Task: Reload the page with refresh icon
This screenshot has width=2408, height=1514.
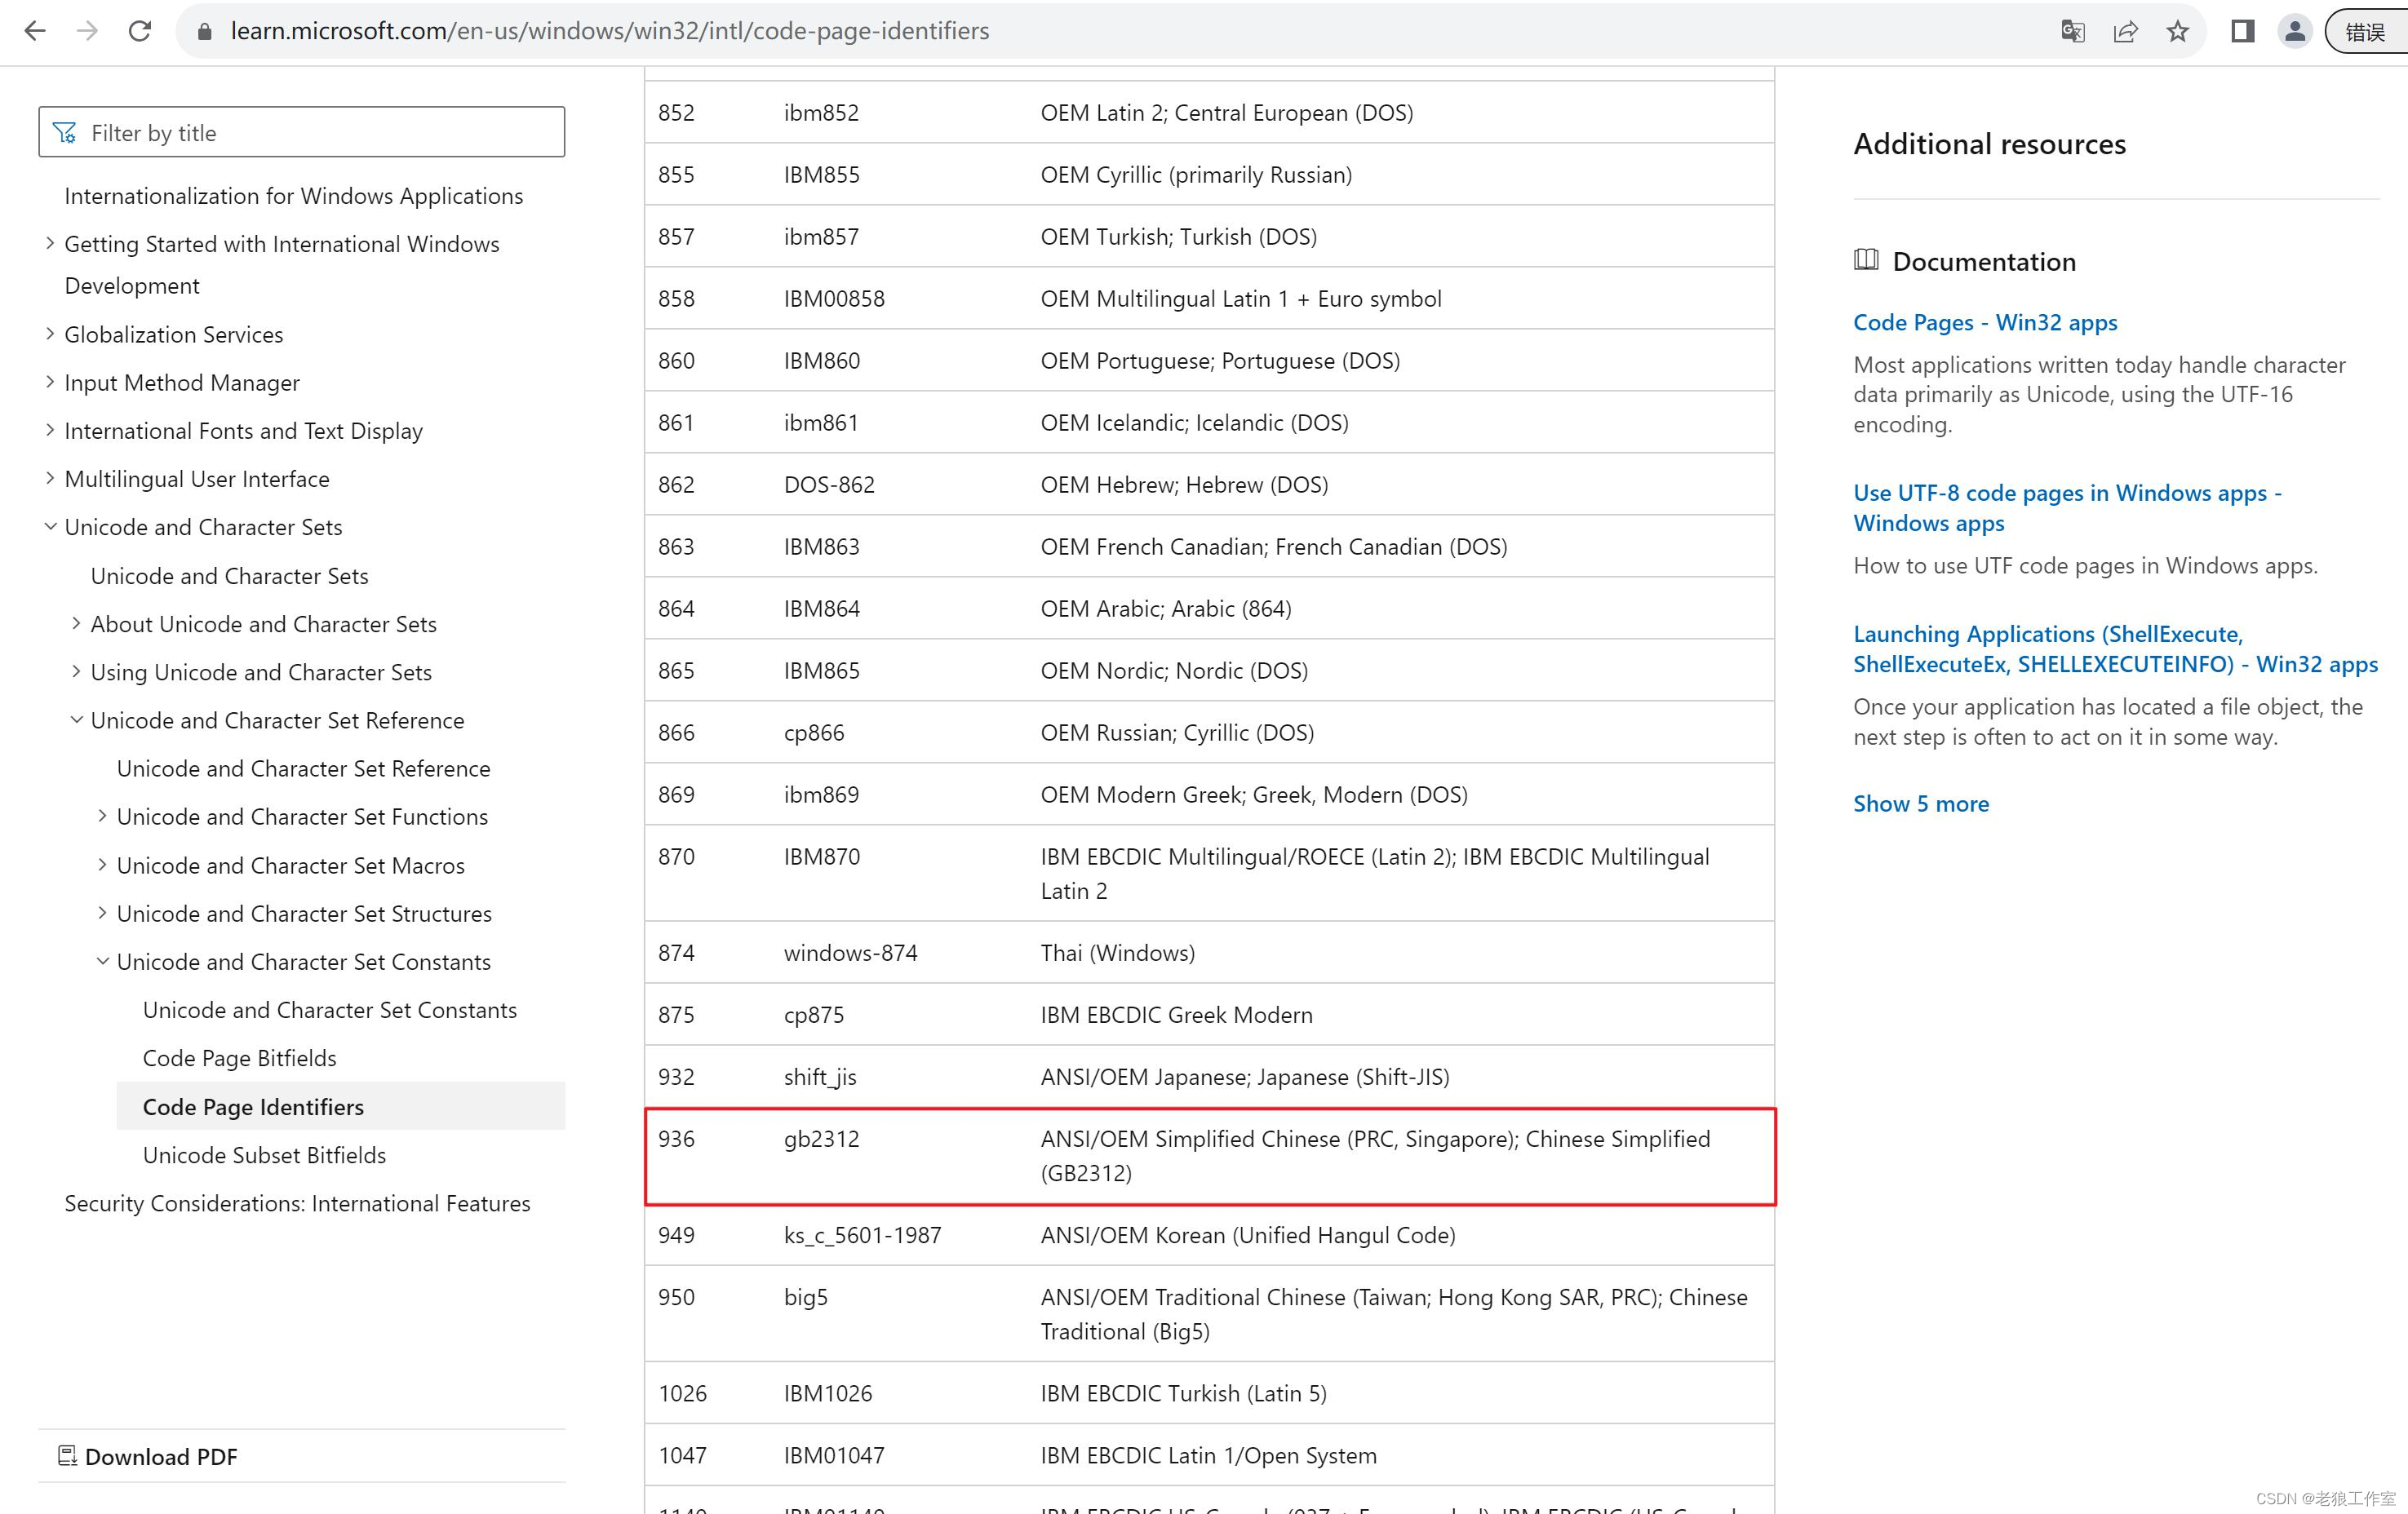Action: [140, 31]
